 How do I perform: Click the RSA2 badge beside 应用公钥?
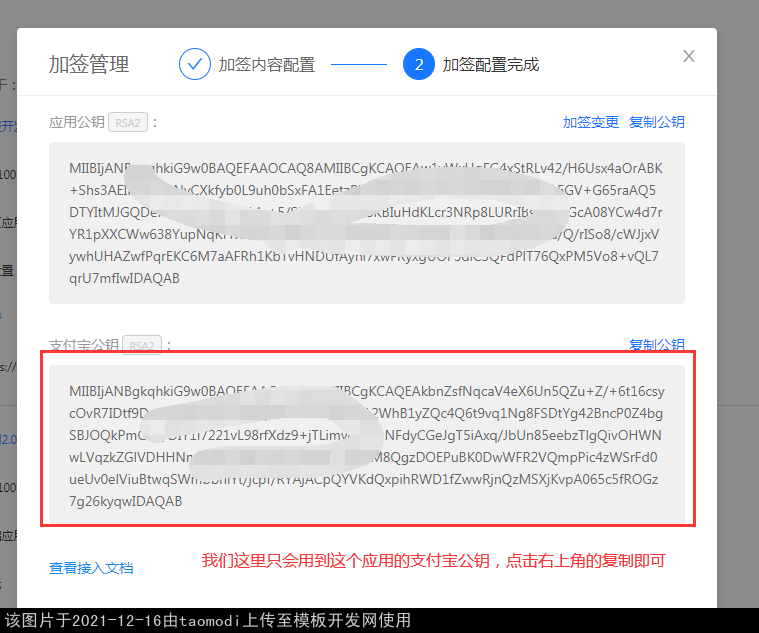[x=128, y=123]
